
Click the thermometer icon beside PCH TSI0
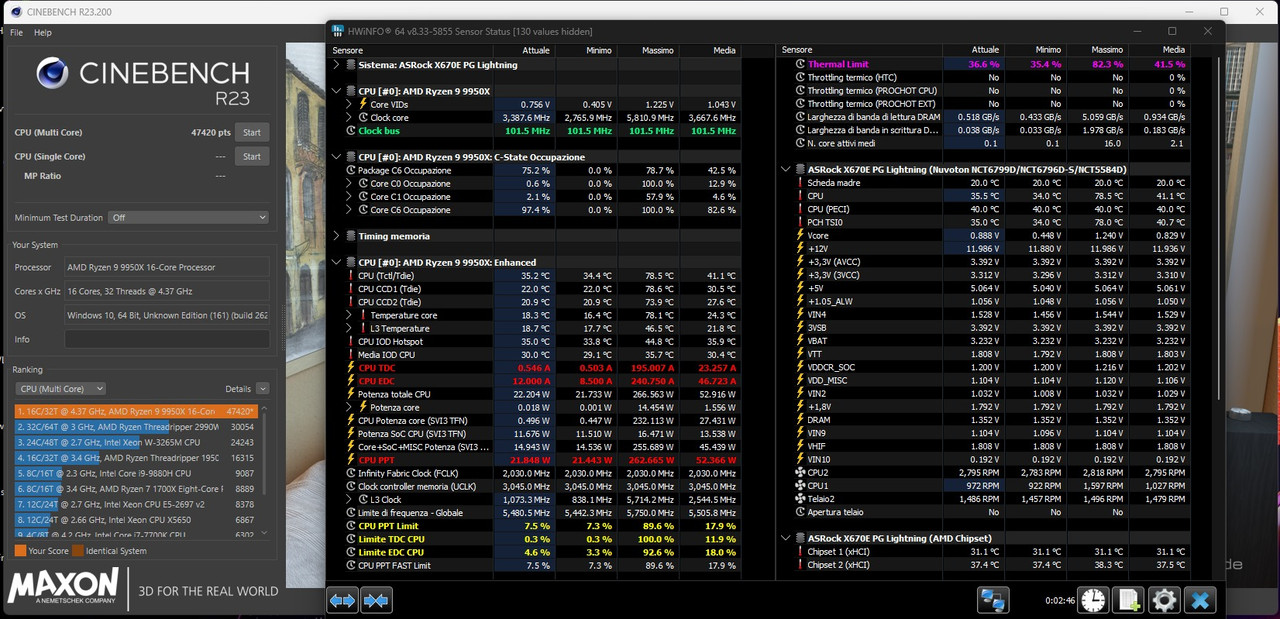[800, 222]
